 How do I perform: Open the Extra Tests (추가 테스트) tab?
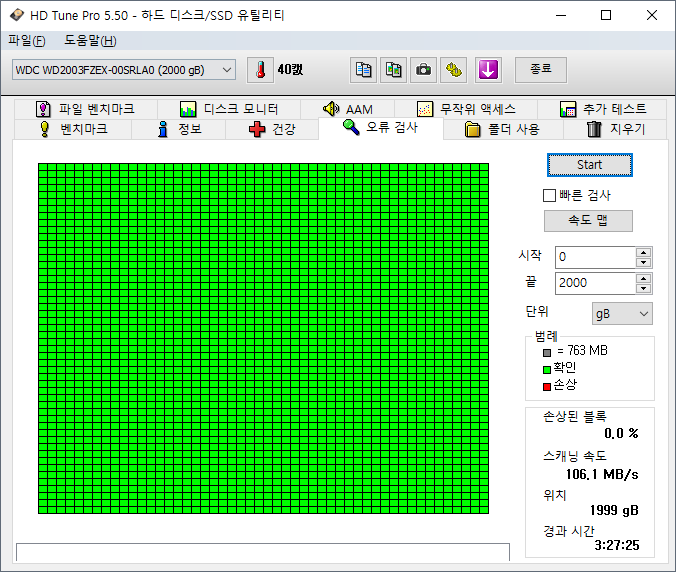(602, 109)
